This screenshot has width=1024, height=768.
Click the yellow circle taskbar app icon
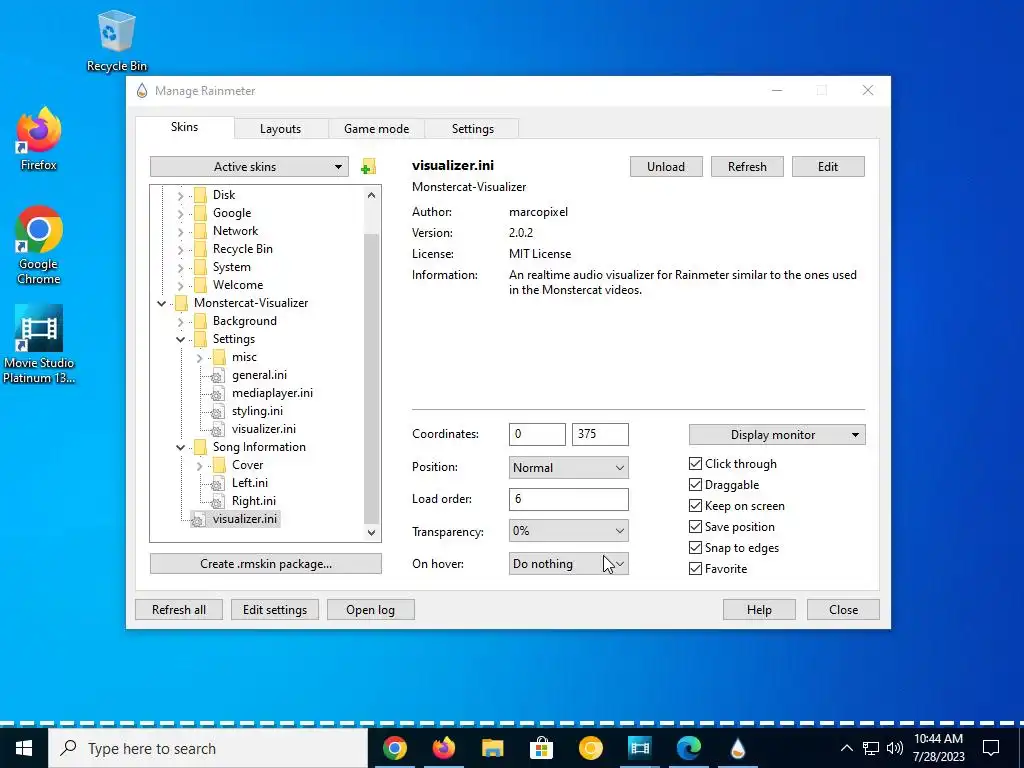(590, 748)
